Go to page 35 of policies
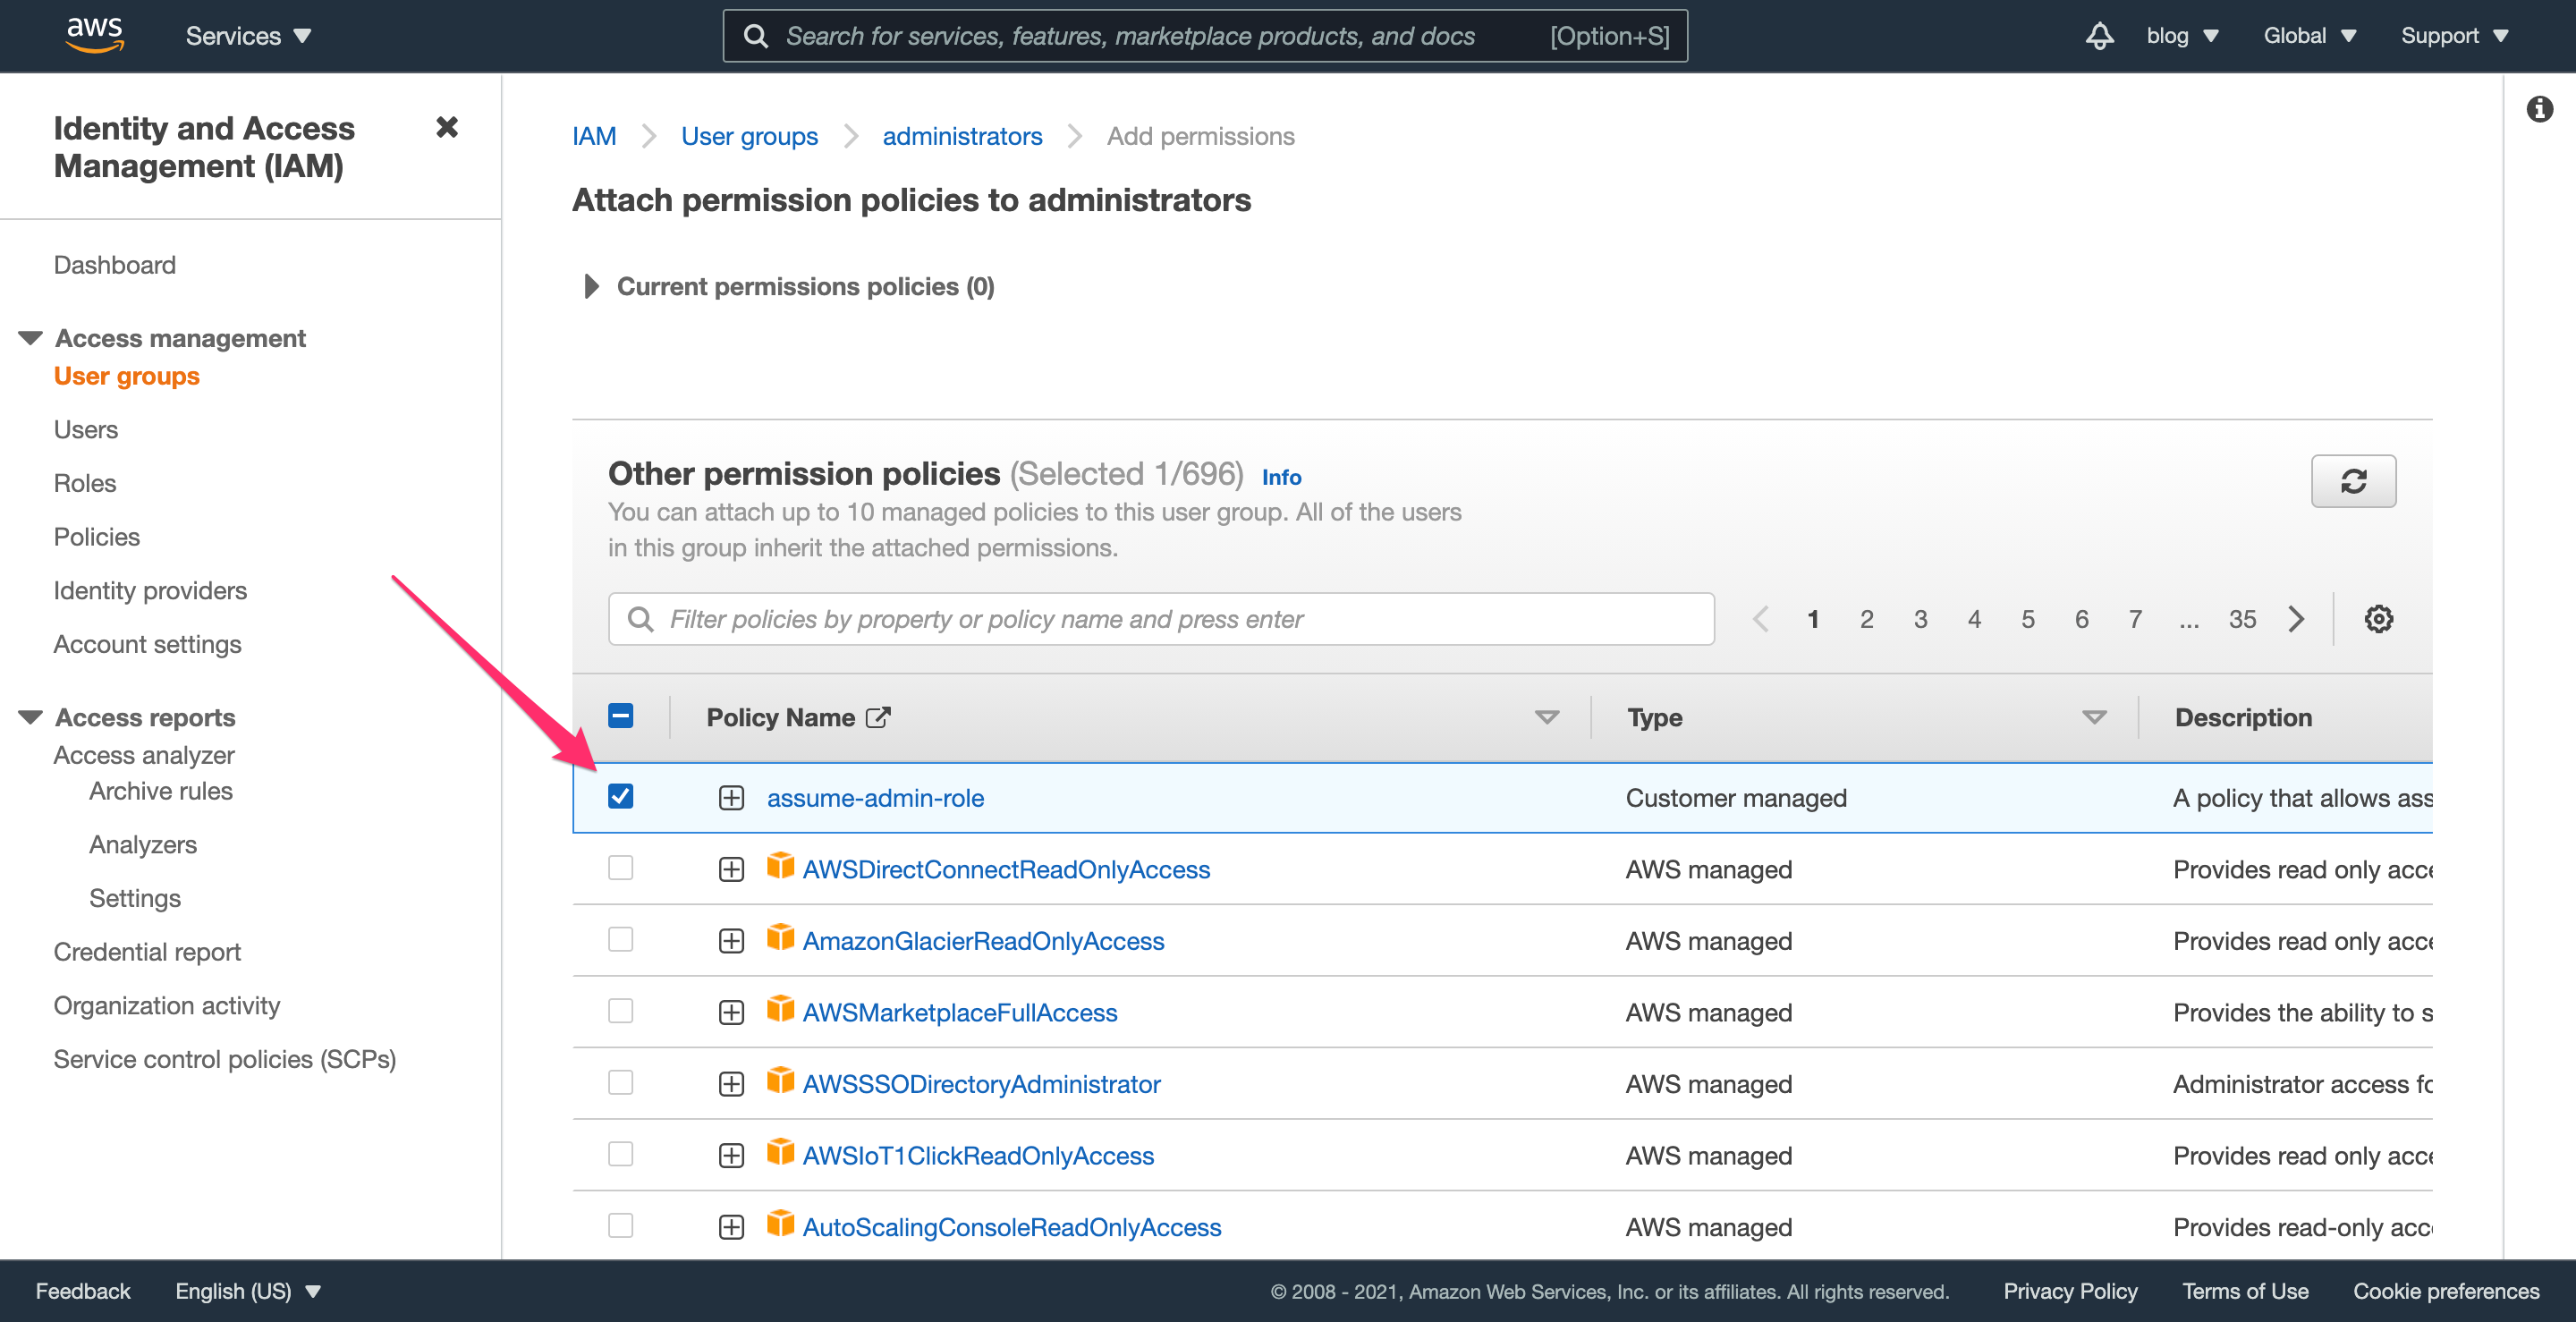2576x1322 pixels. click(x=2242, y=619)
